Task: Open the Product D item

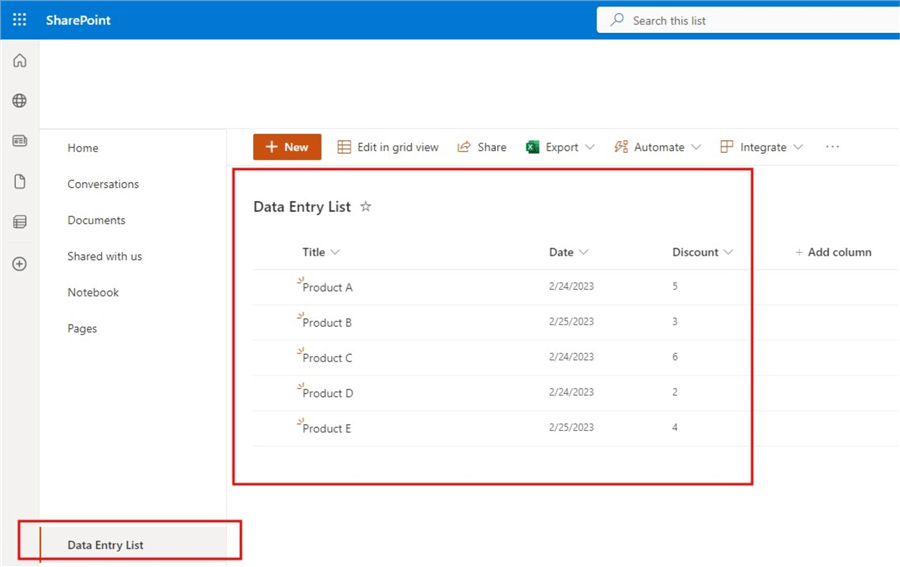Action: pyautogui.click(x=328, y=393)
